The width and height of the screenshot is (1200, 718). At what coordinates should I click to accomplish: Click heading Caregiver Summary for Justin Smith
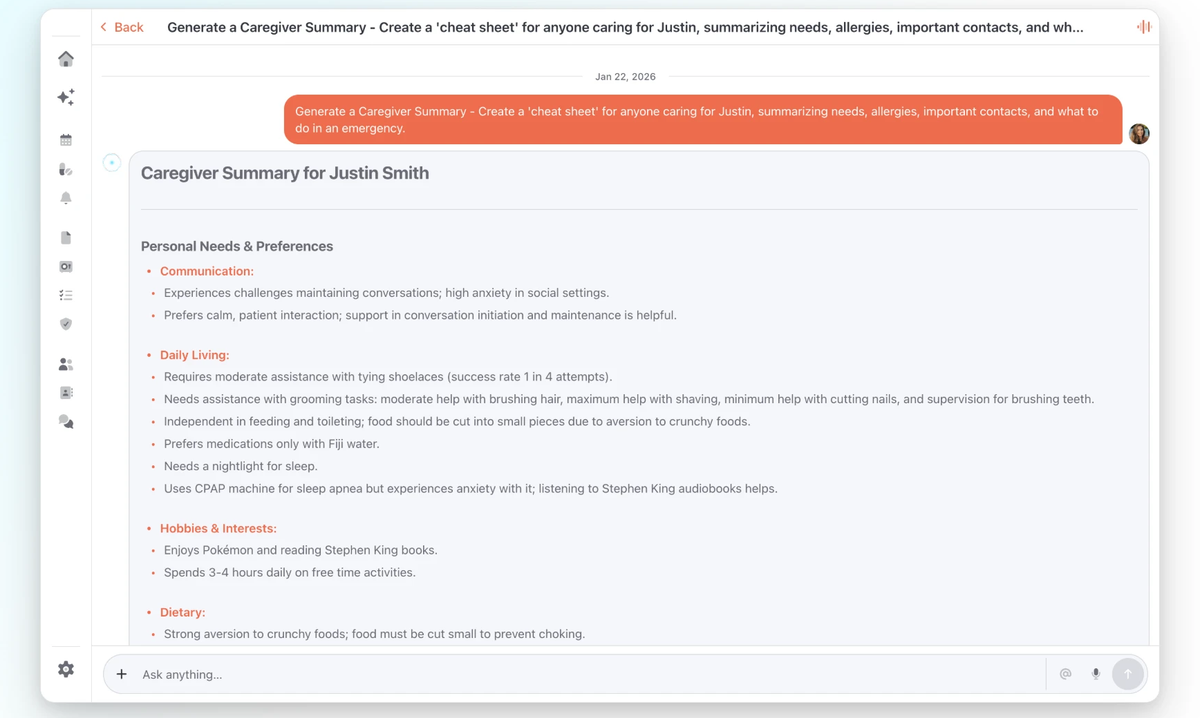(x=285, y=173)
